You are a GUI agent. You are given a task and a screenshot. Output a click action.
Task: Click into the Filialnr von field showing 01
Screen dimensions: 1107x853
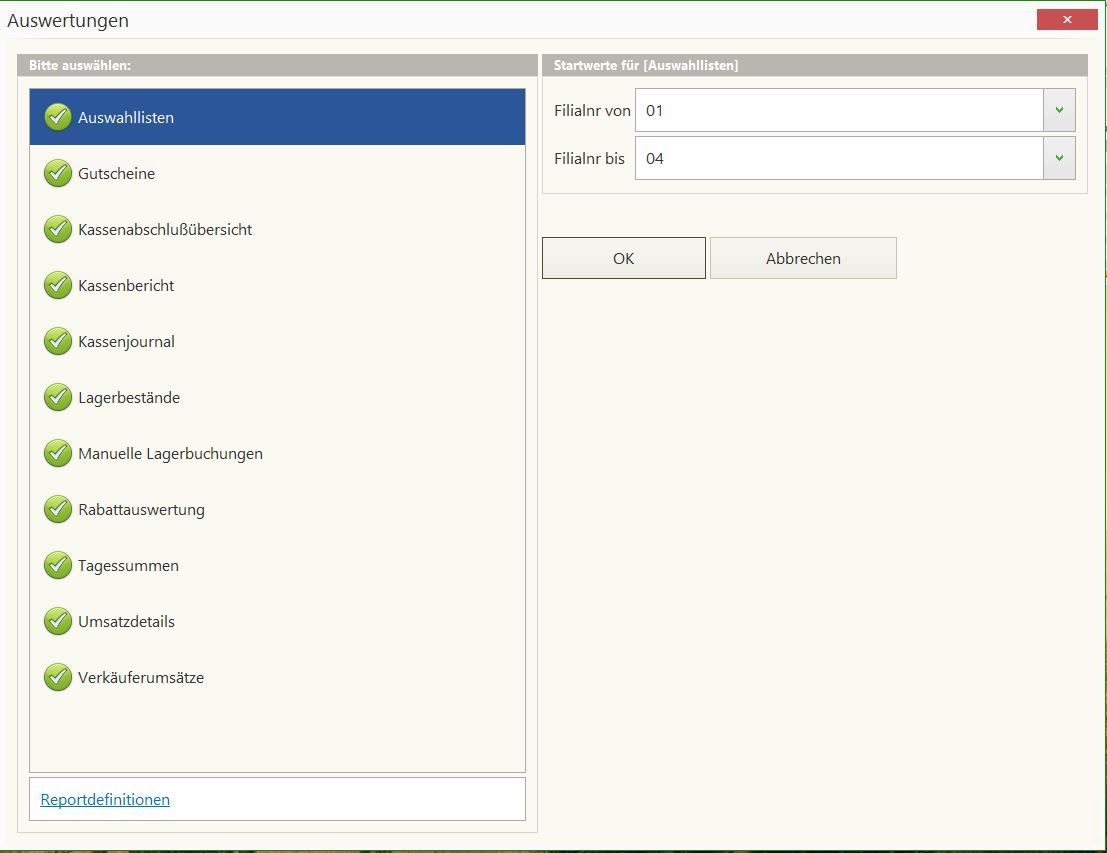pyautogui.click(x=838, y=110)
